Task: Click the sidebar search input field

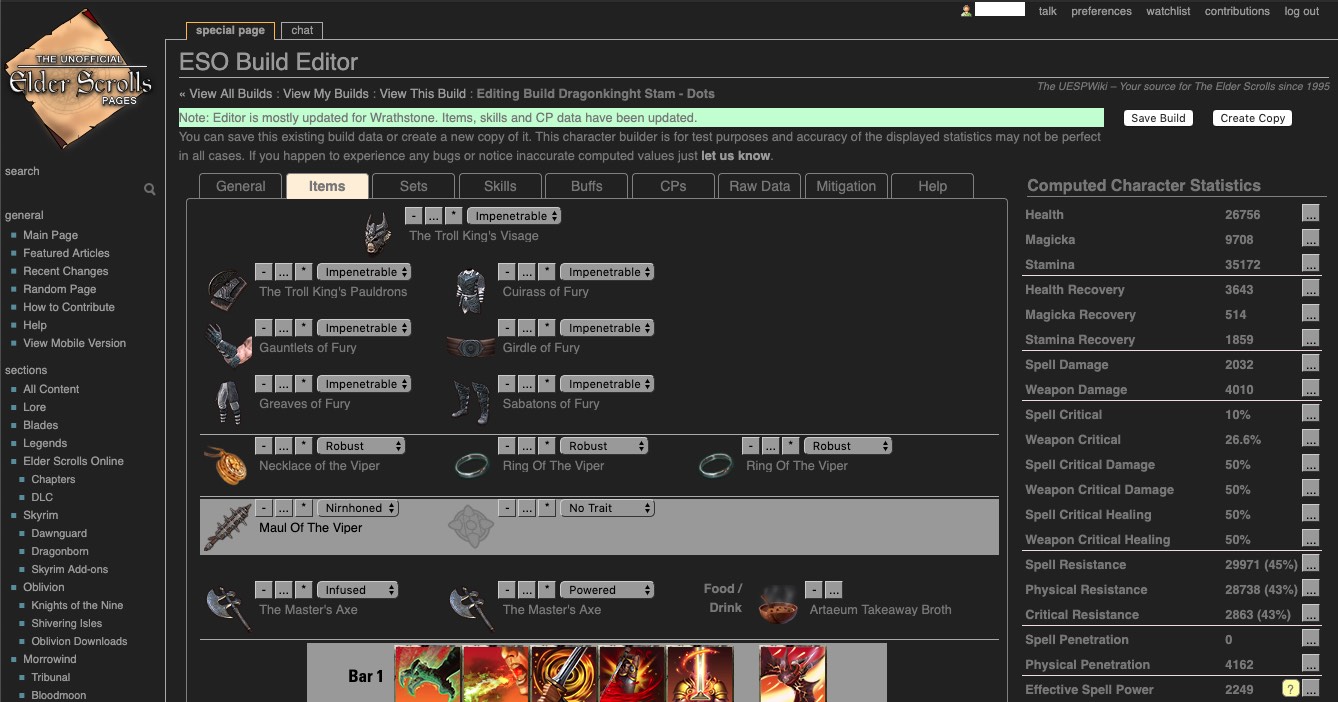Action: click(x=72, y=189)
